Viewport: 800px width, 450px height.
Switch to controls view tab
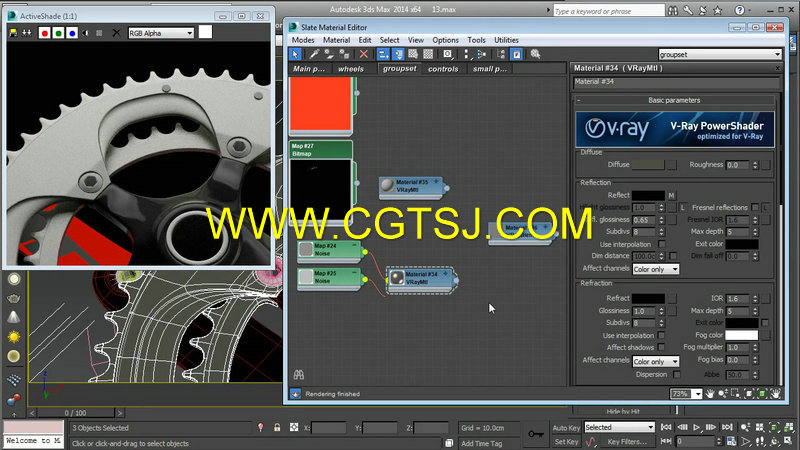pos(443,69)
